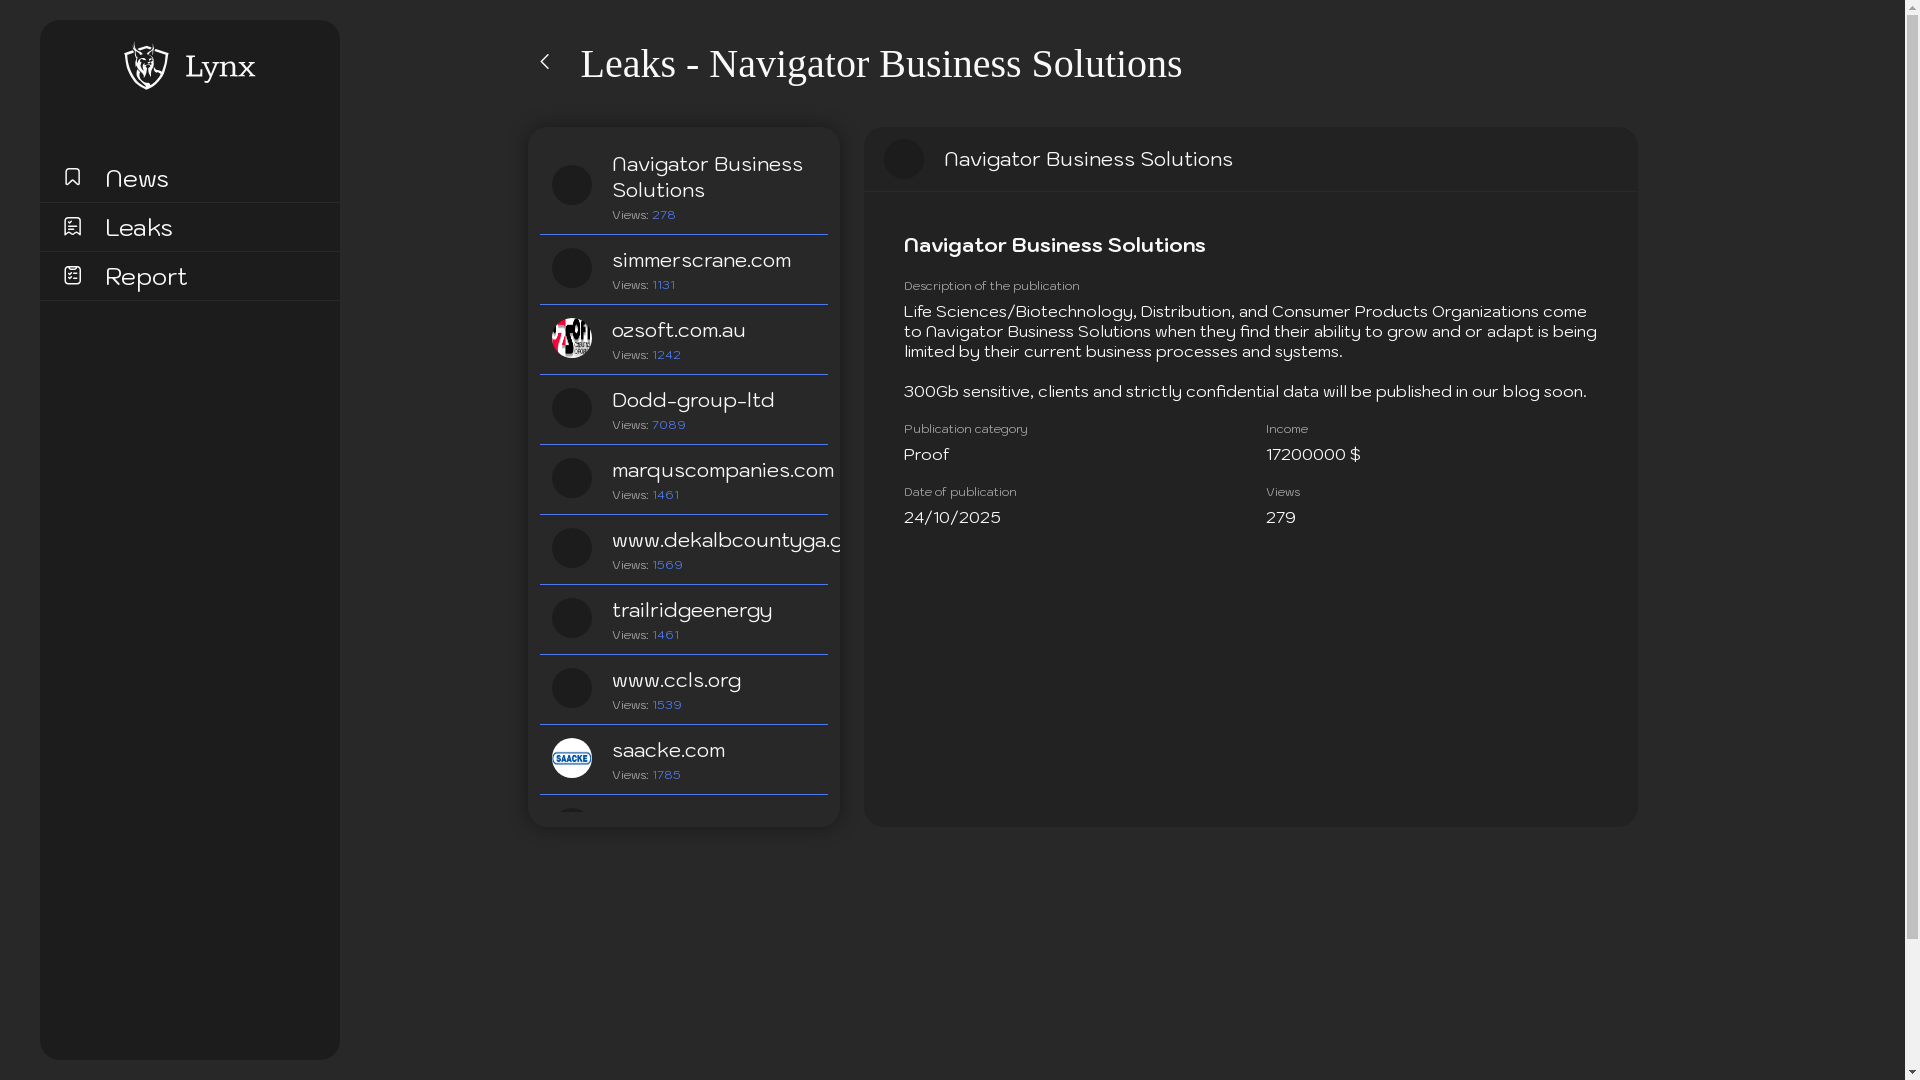Click the simmerscrane.com round avatar
The height and width of the screenshot is (1080, 1920).
click(x=572, y=268)
